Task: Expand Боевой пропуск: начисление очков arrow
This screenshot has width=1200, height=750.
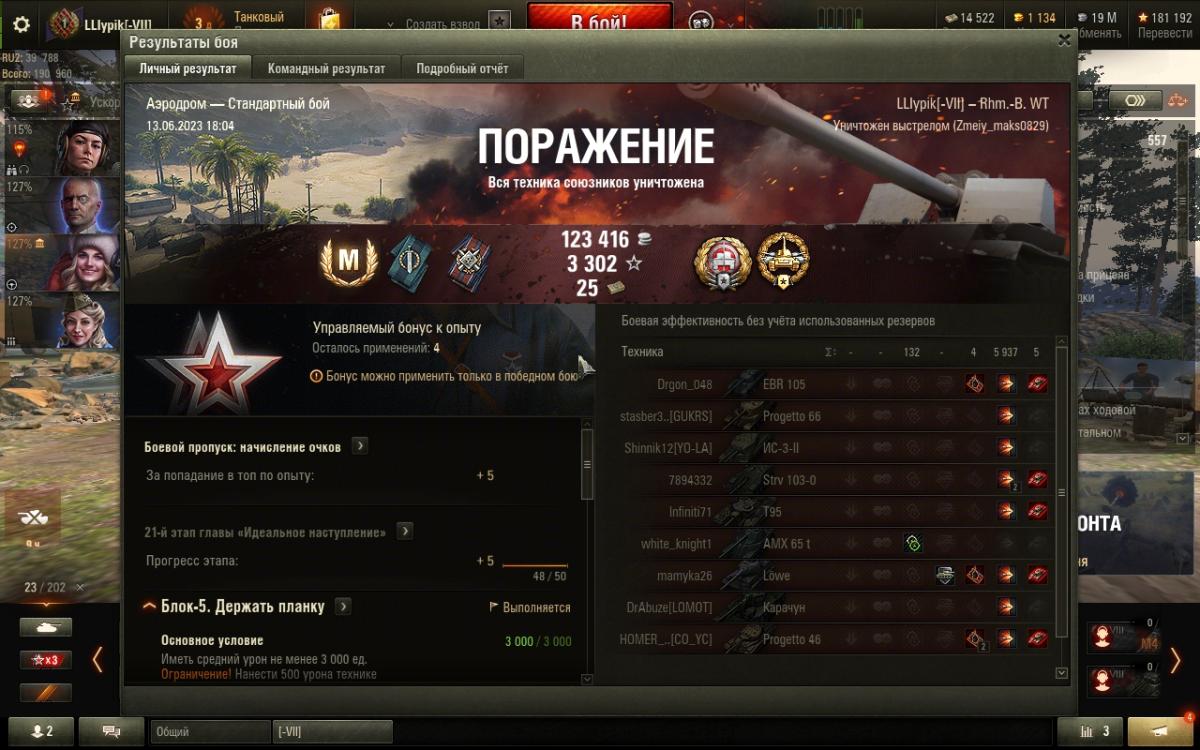Action: tap(360, 446)
